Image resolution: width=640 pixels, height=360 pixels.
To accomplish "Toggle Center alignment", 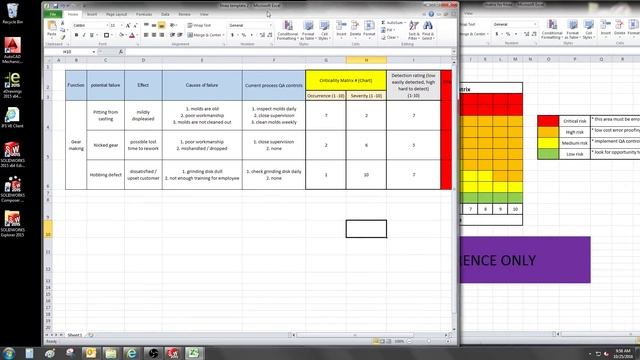I will 154,35.
